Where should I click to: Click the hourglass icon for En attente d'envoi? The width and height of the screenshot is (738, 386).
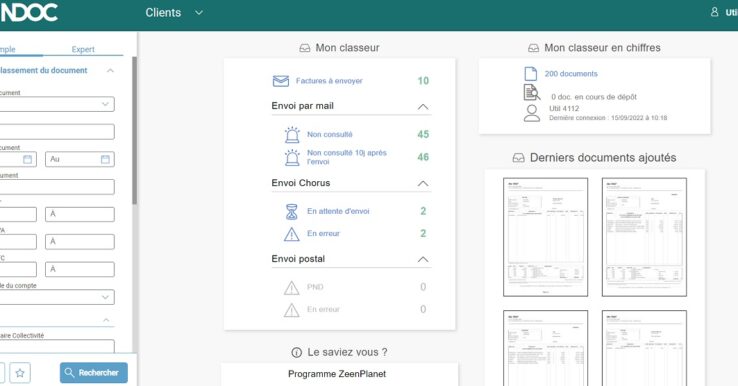pos(292,212)
